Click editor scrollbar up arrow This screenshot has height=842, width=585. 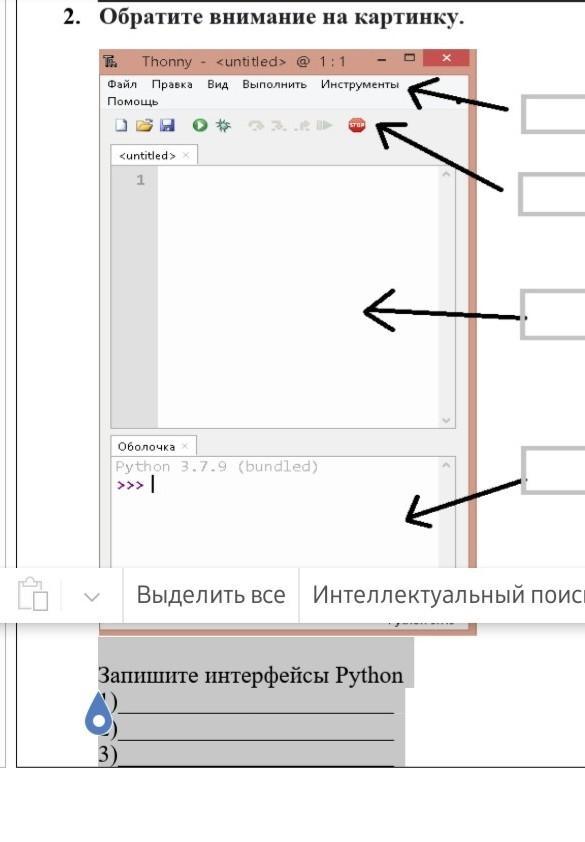click(x=446, y=174)
